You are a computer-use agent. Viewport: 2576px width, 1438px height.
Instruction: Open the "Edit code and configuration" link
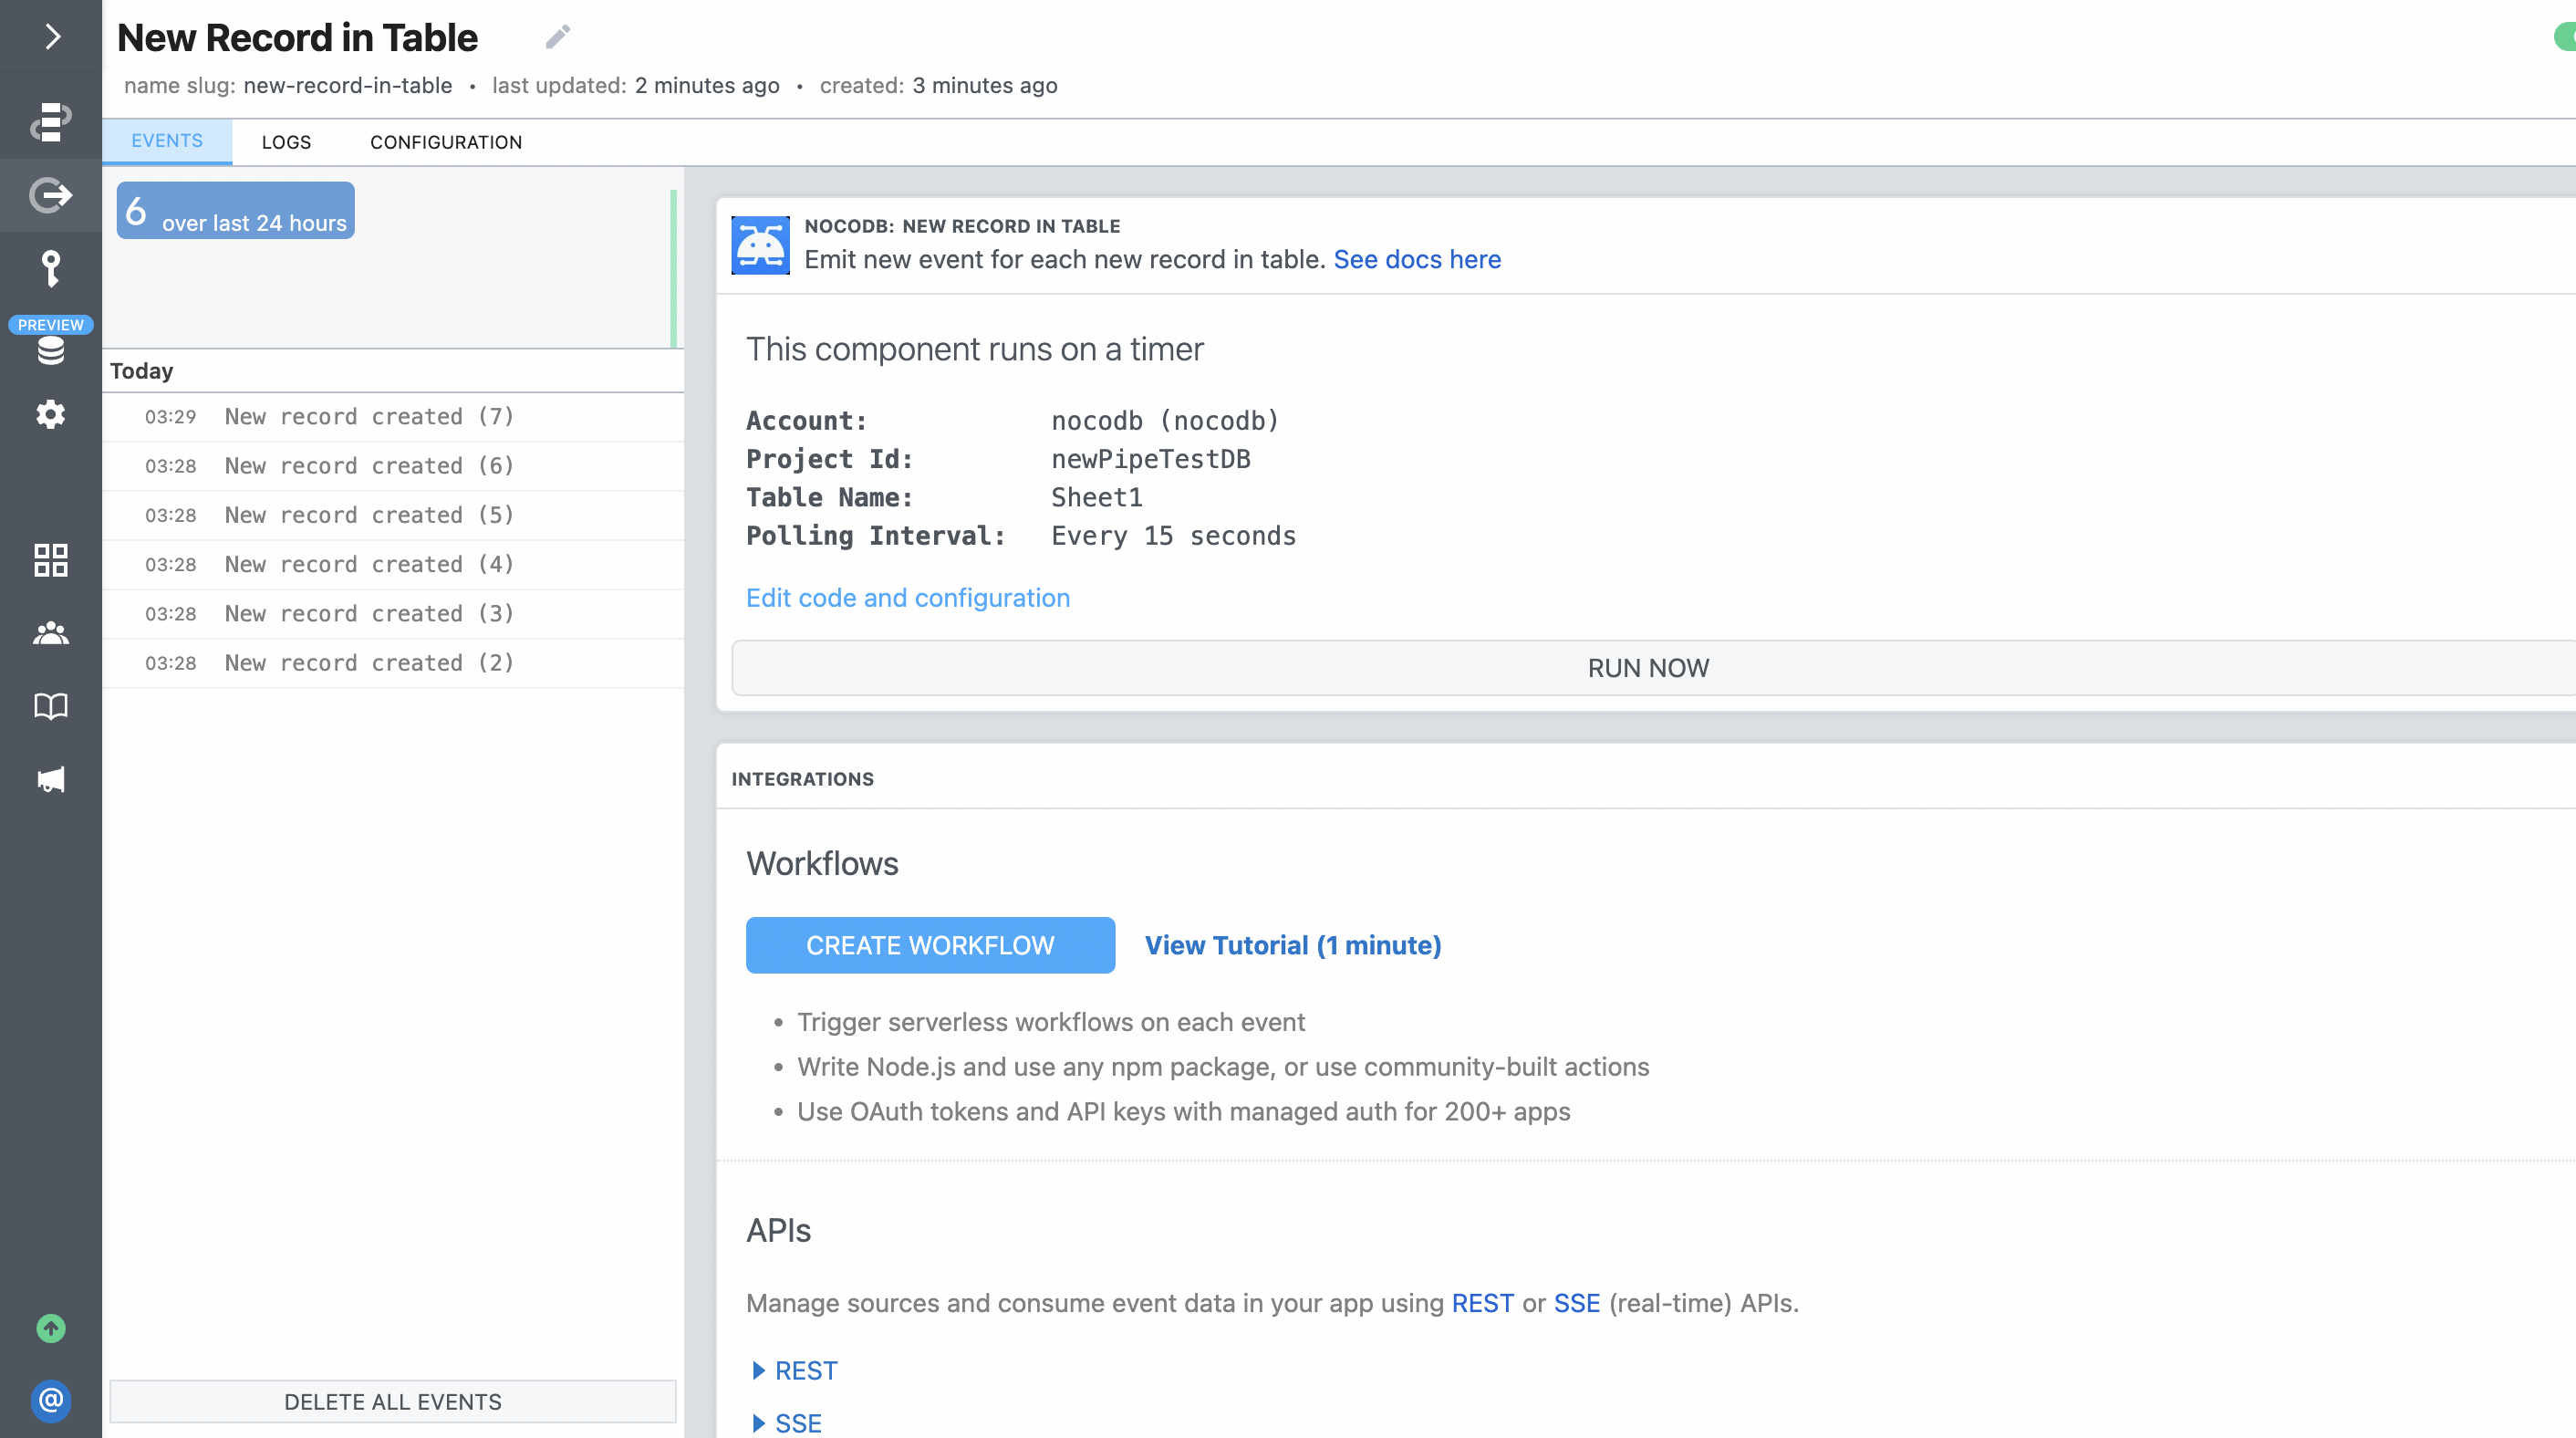pyautogui.click(x=907, y=597)
